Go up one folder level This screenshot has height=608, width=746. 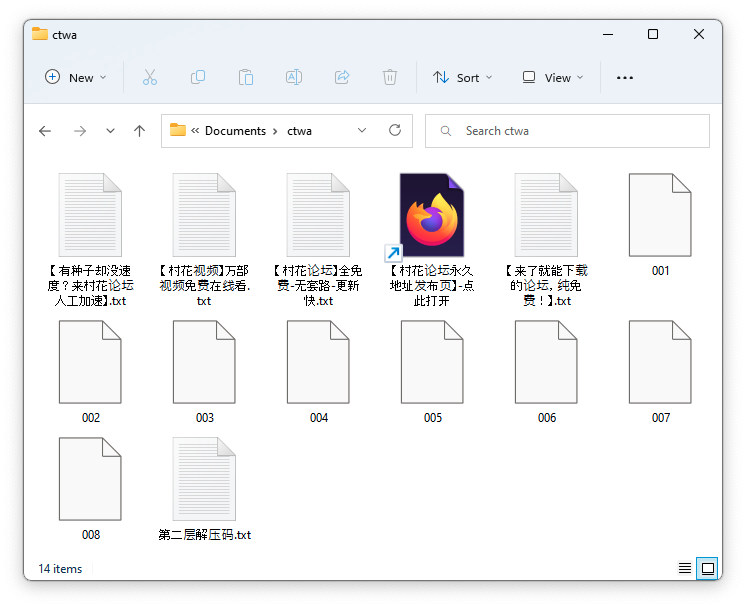coord(140,131)
